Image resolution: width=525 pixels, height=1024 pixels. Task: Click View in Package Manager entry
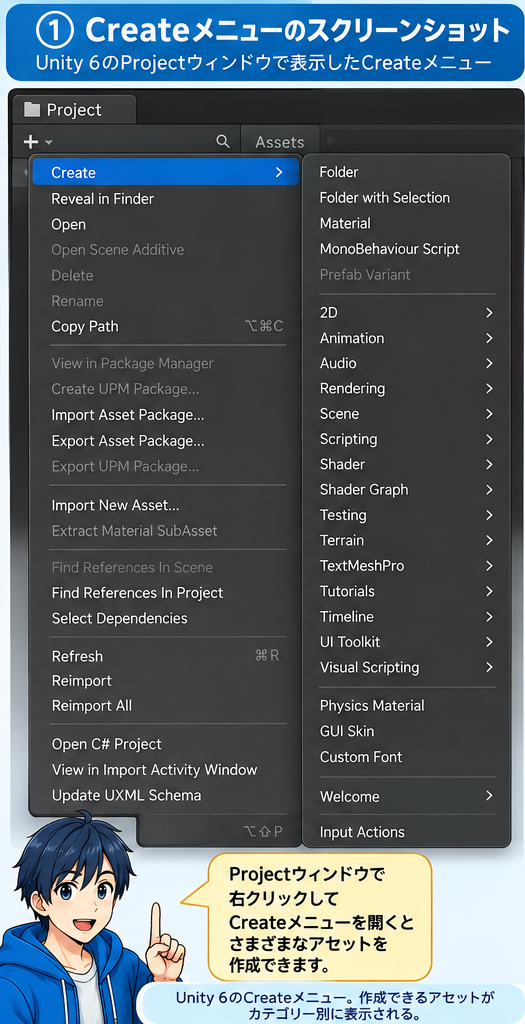point(167,364)
